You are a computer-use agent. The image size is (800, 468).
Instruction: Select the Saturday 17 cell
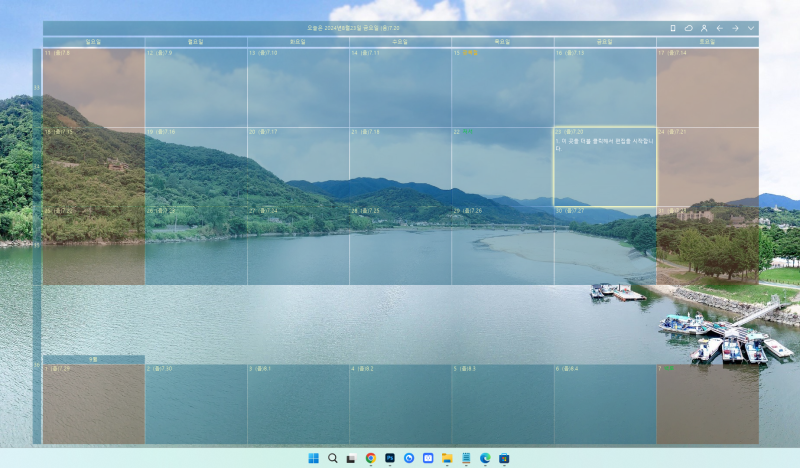[708, 88]
